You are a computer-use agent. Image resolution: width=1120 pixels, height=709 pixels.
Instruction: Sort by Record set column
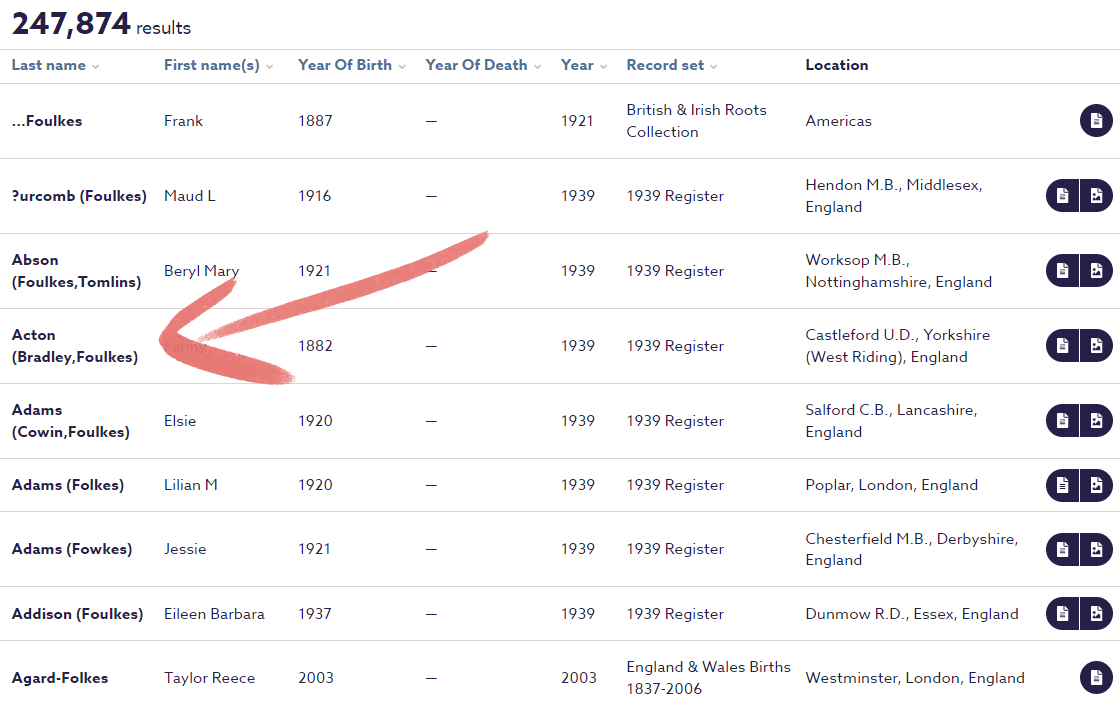[x=671, y=65]
